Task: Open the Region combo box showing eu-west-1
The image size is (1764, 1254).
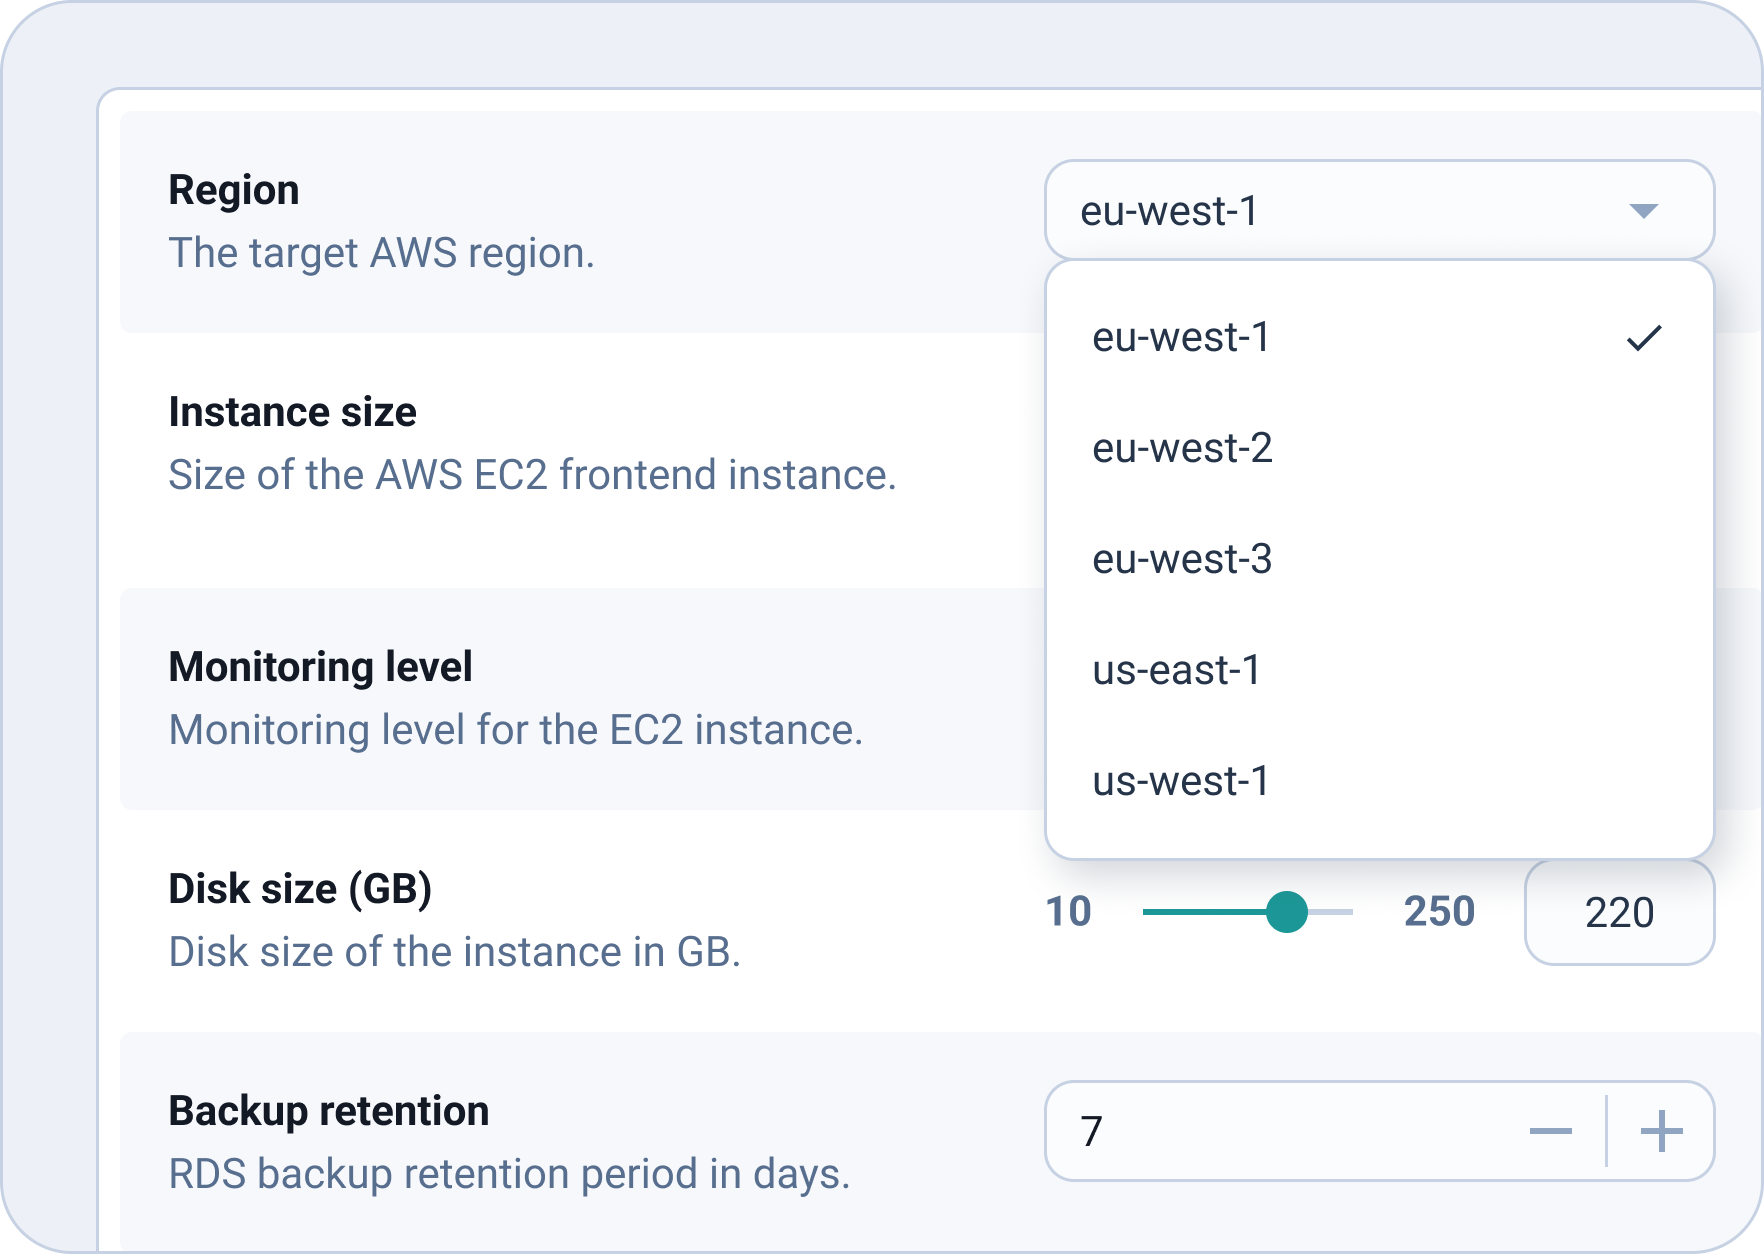Action: click(x=1379, y=210)
